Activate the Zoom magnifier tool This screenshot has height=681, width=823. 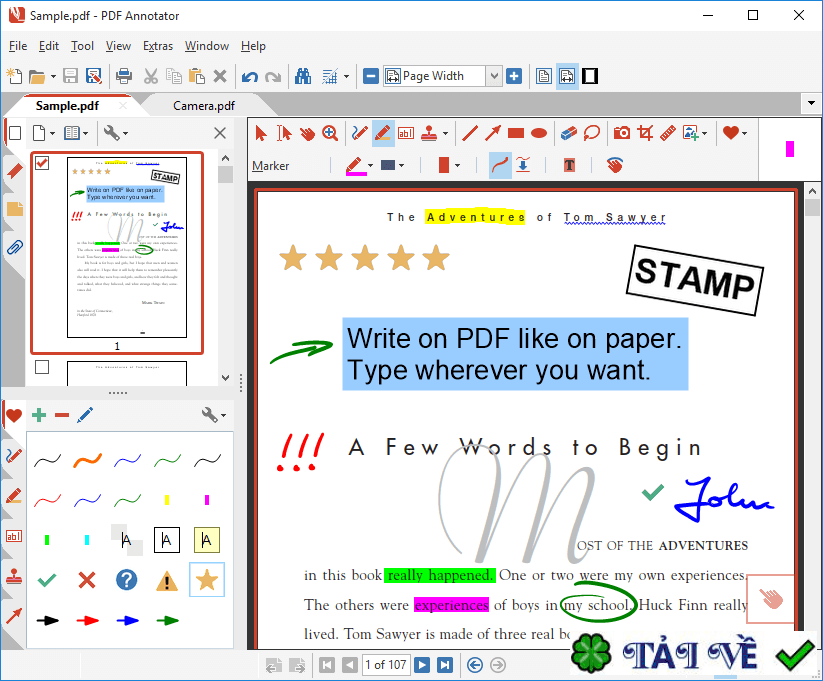(x=330, y=133)
